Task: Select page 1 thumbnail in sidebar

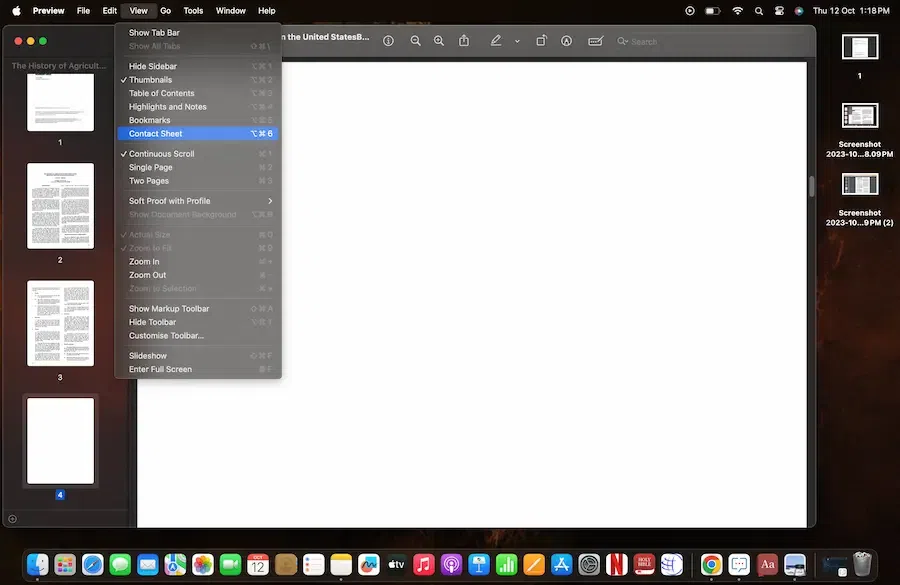Action: point(60,102)
